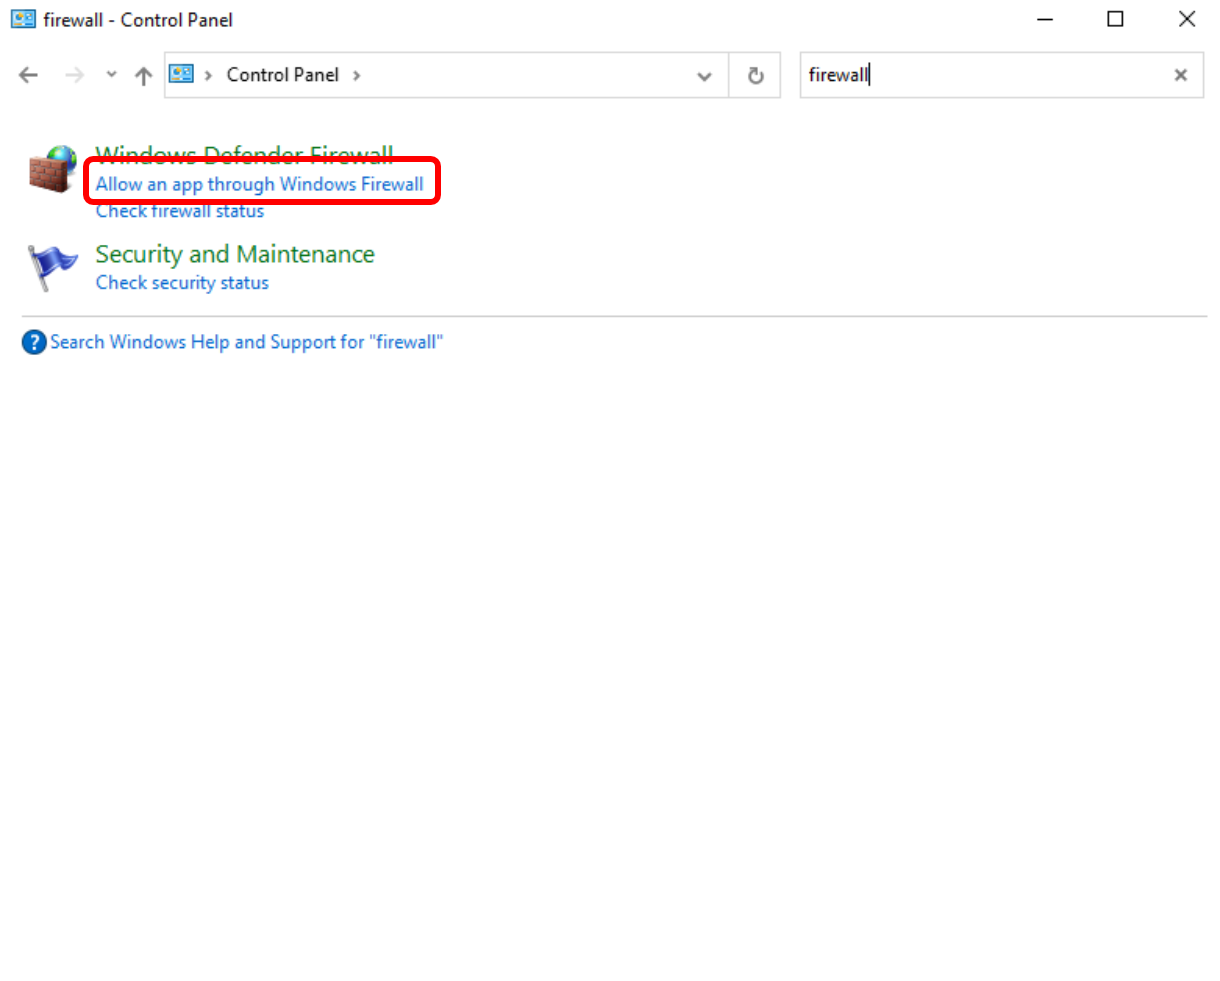Refresh the Control Panel view
Image resolution: width=1220 pixels, height=981 pixels.
click(x=756, y=75)
